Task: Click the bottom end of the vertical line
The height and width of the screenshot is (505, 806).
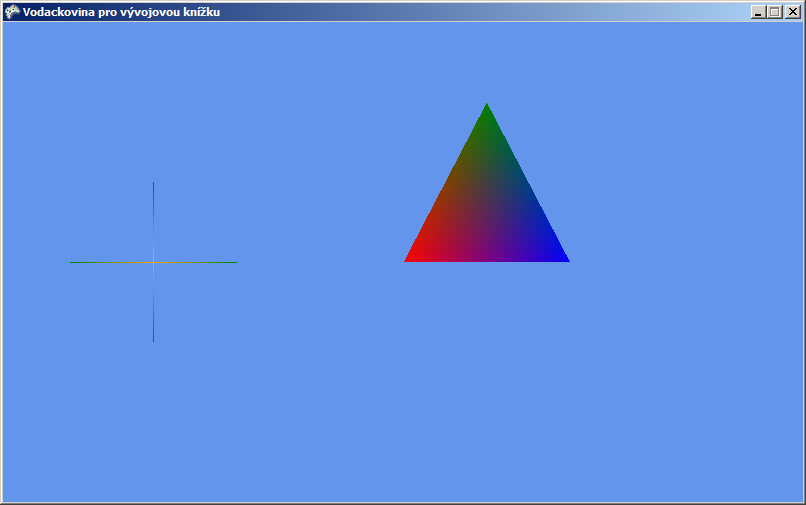Action: tap(153, 340)
